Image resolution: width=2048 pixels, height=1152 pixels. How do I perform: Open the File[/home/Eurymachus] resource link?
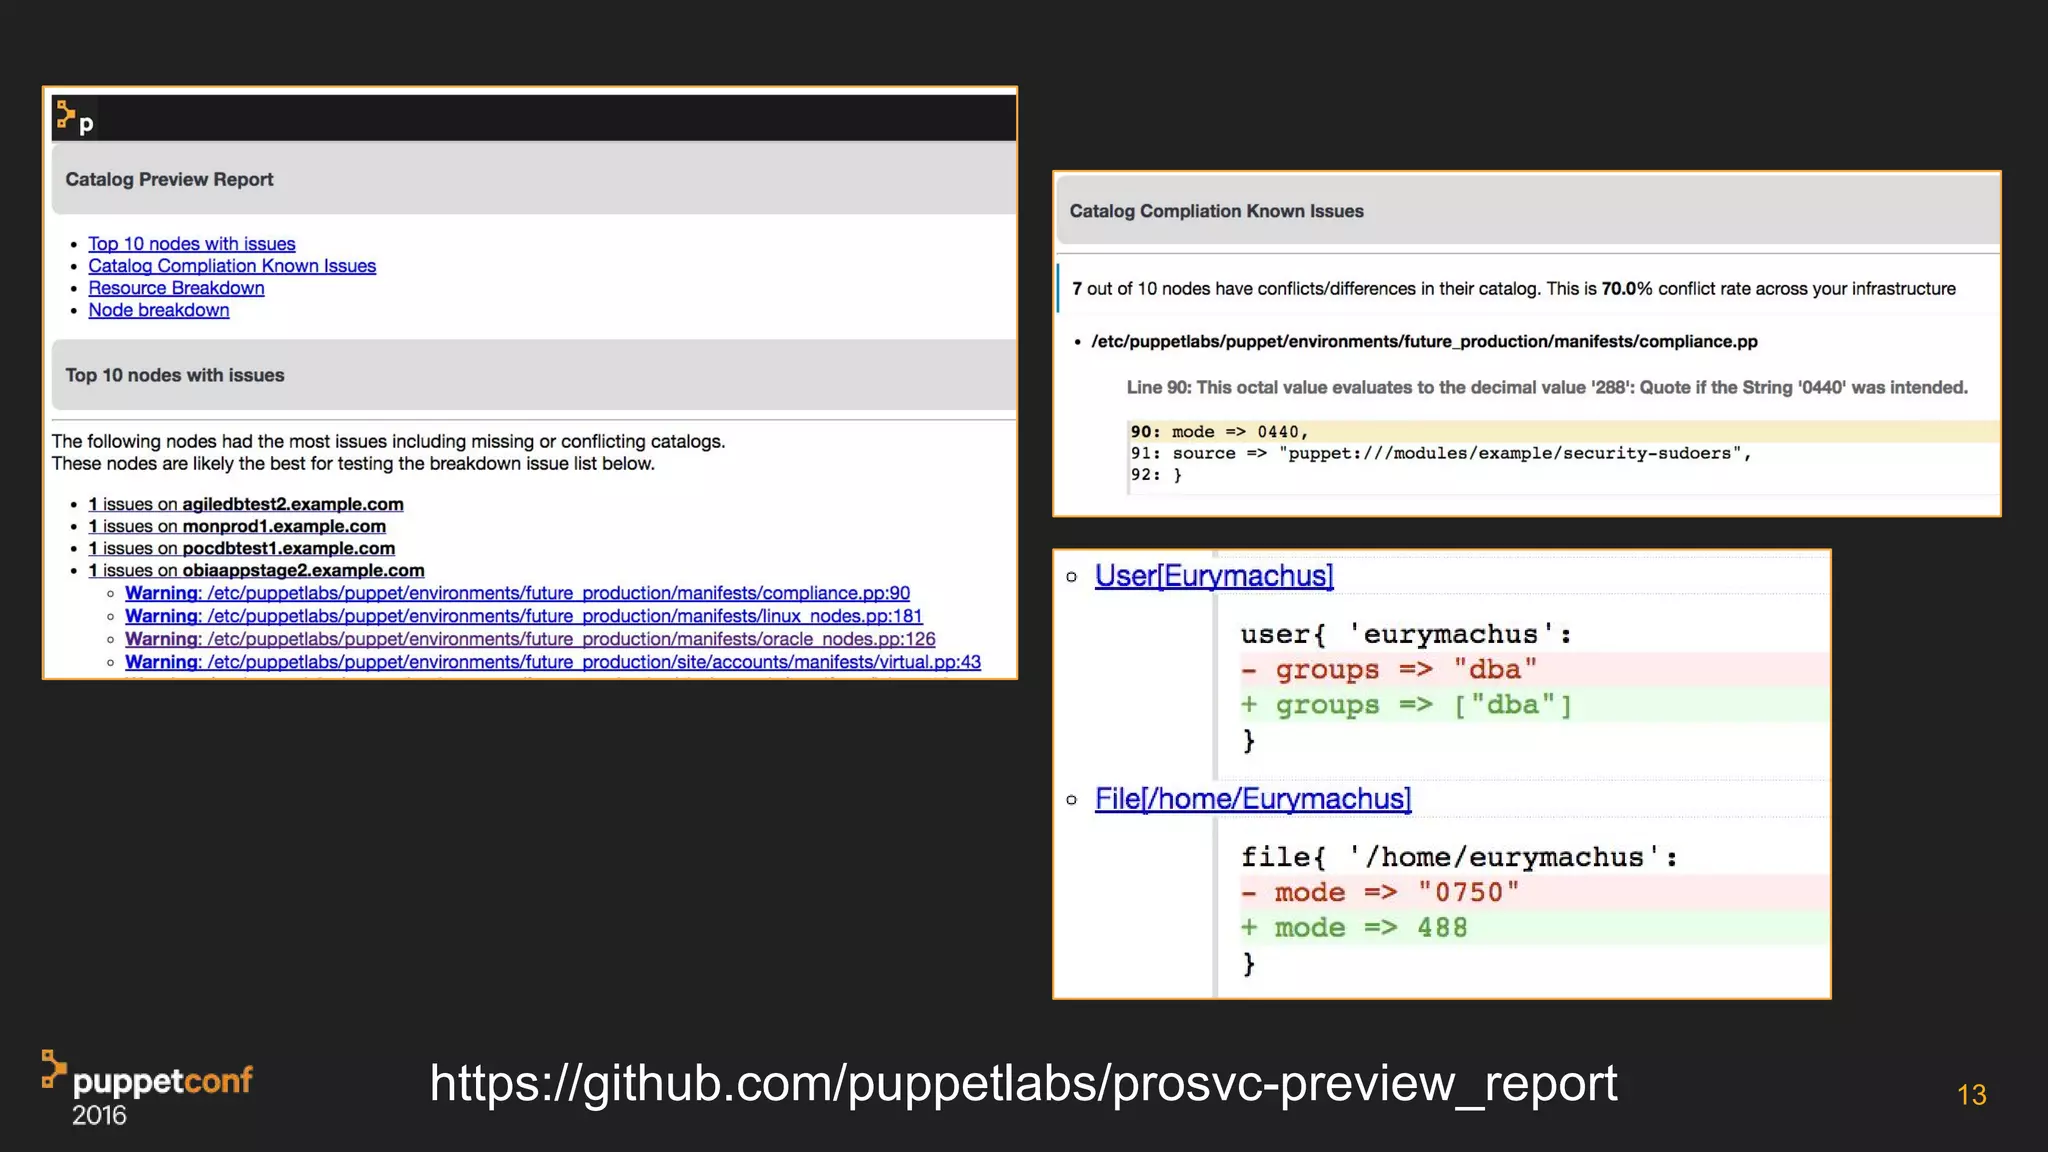1253,799
